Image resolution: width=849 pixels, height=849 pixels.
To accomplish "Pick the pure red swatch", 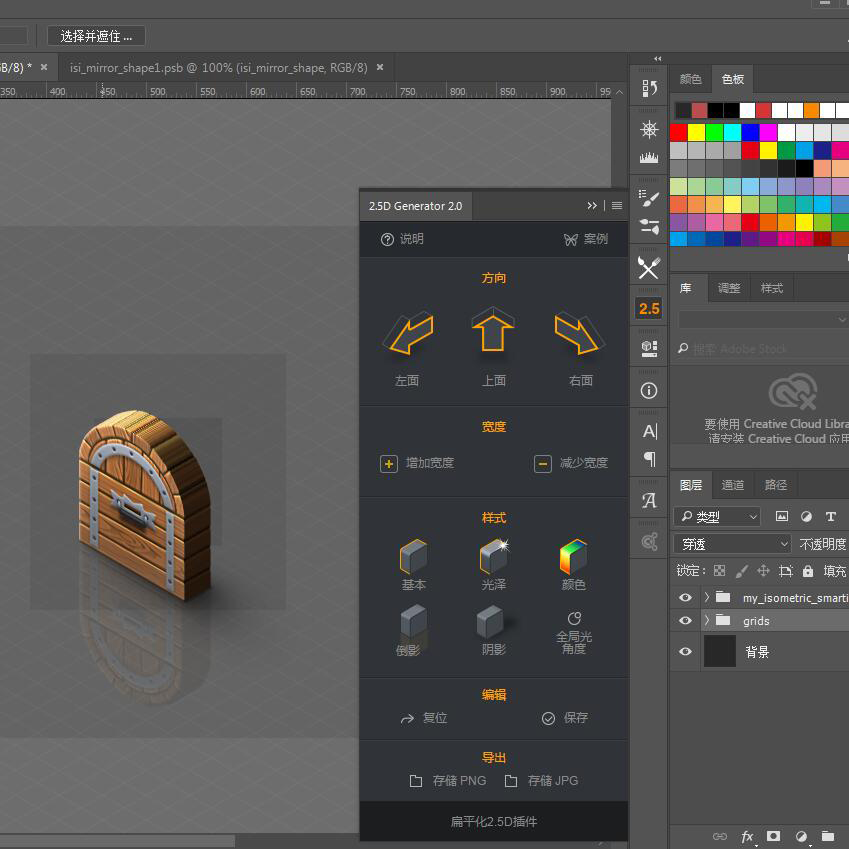I will [679, 132].
